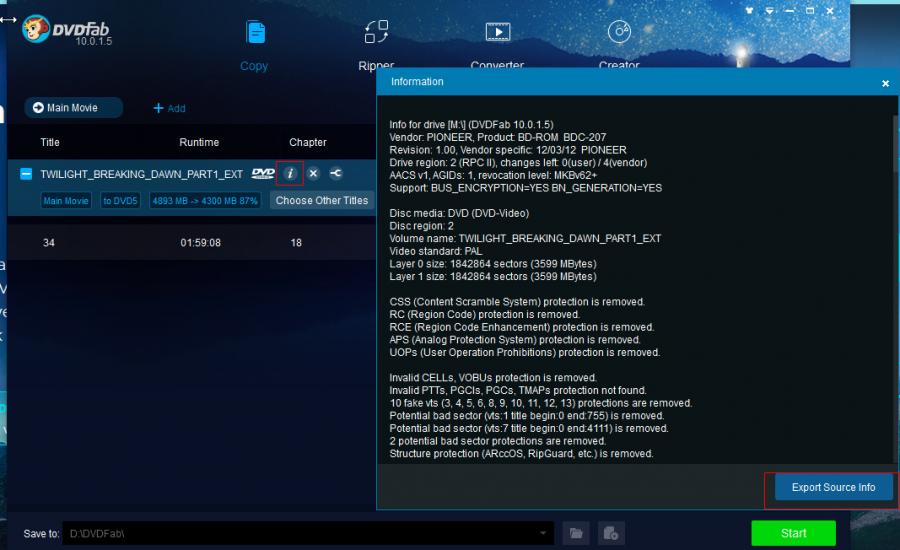Click the browse folder icon
The width and height of the screenshot is (900, 550).
click(576, 533)
